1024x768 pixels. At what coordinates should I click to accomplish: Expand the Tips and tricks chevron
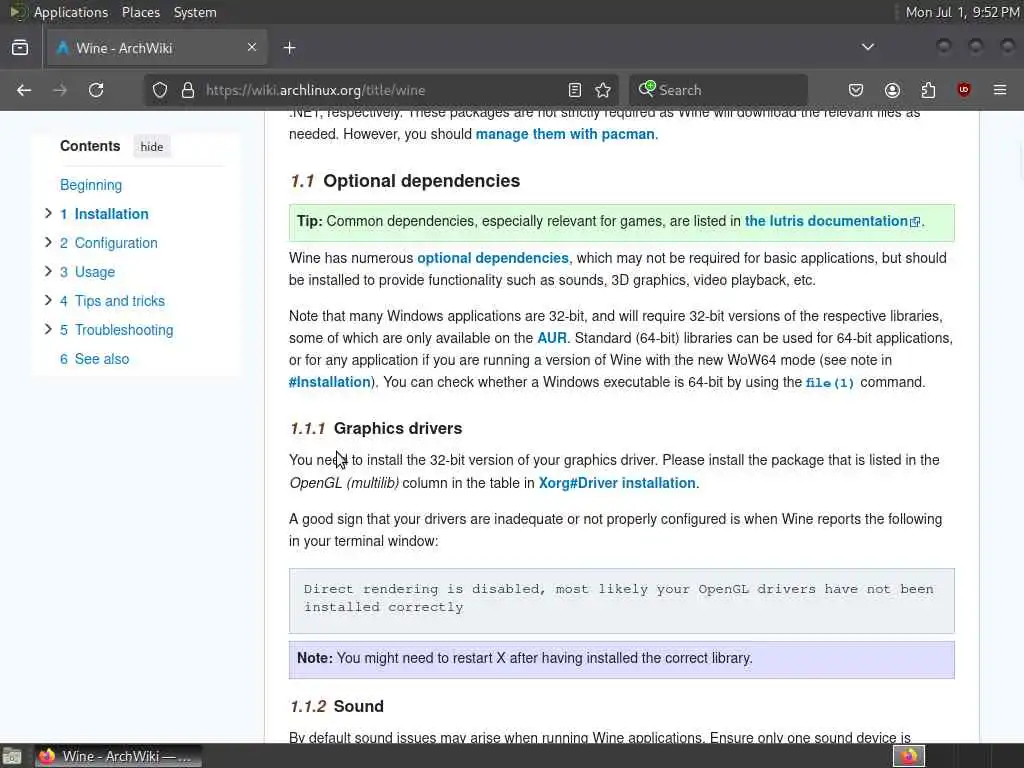(x=48, y=300)
